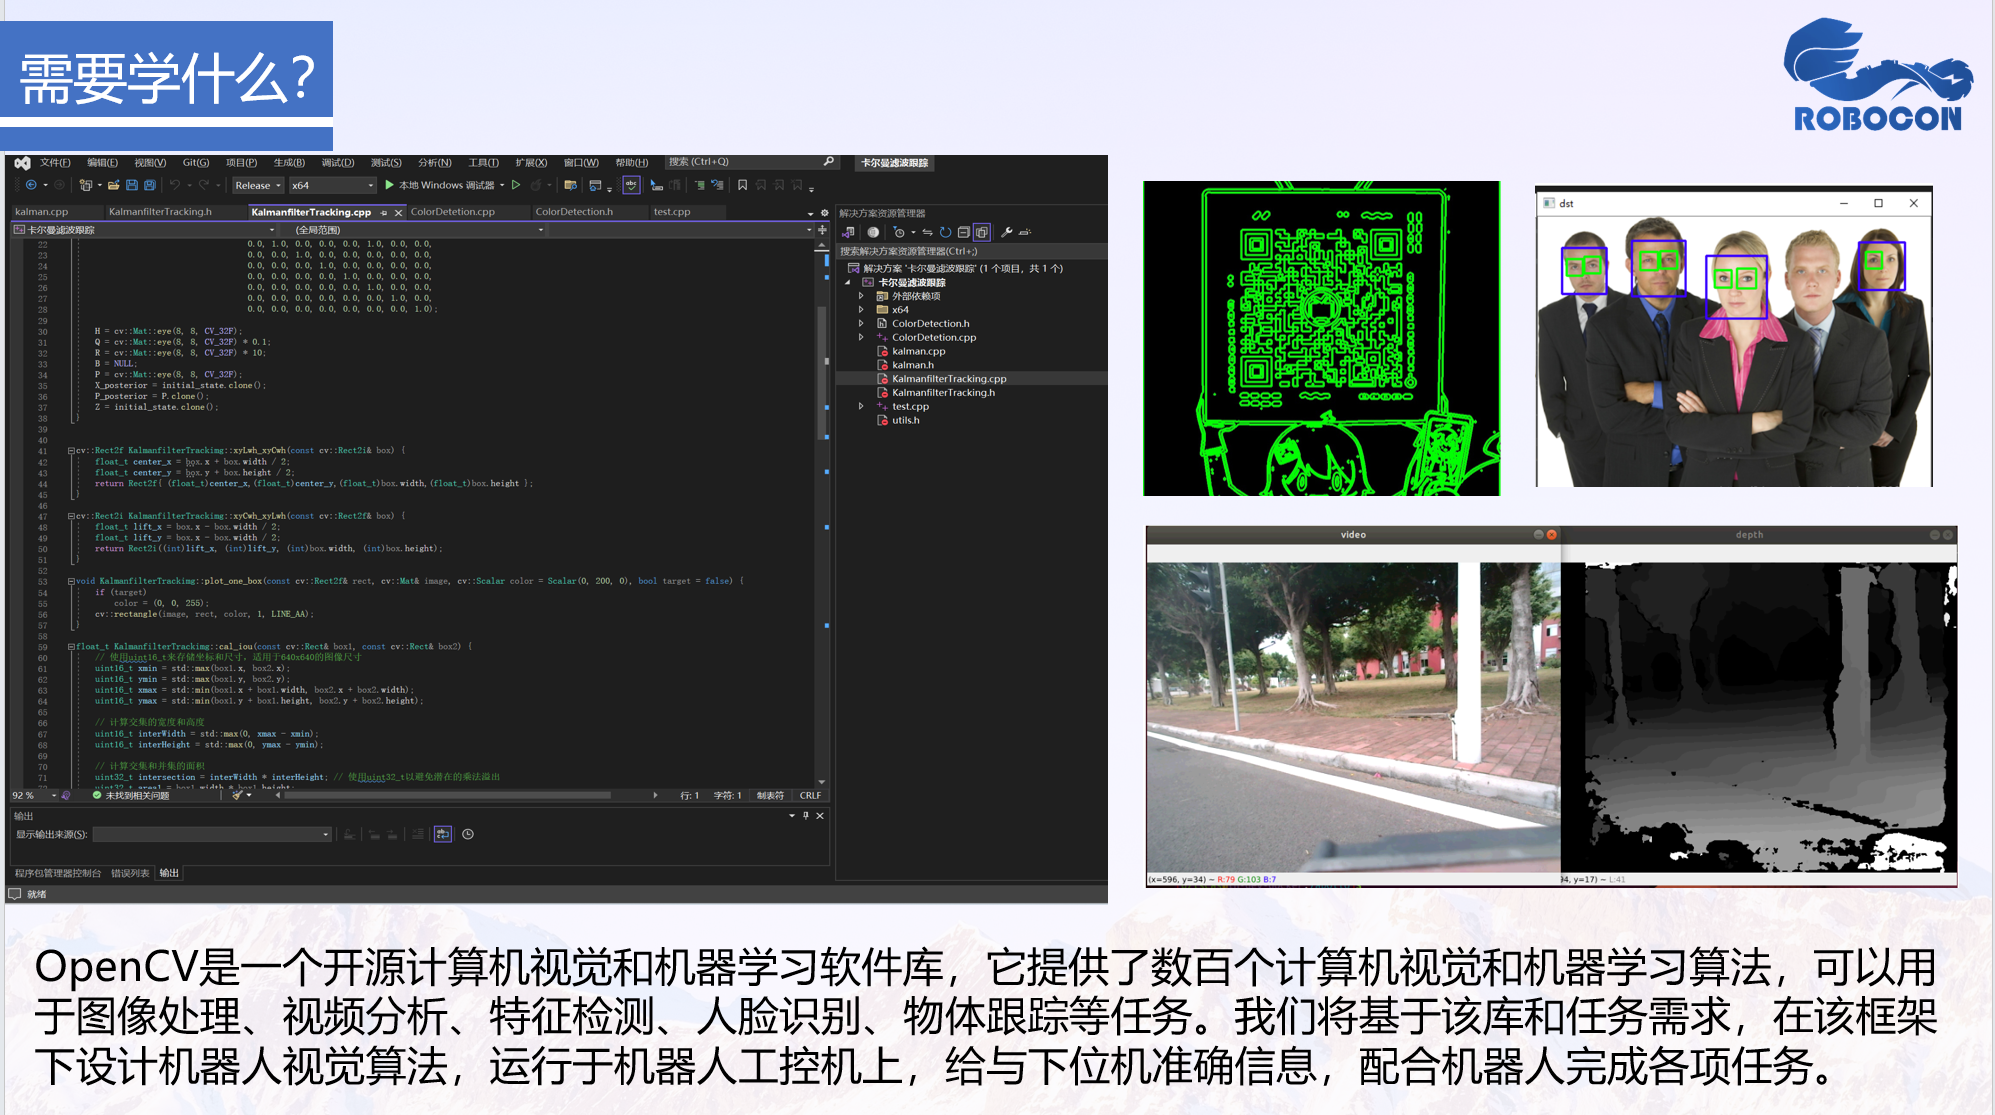Click the single Save file icon

pyautogui.click(x=131, y=185)
